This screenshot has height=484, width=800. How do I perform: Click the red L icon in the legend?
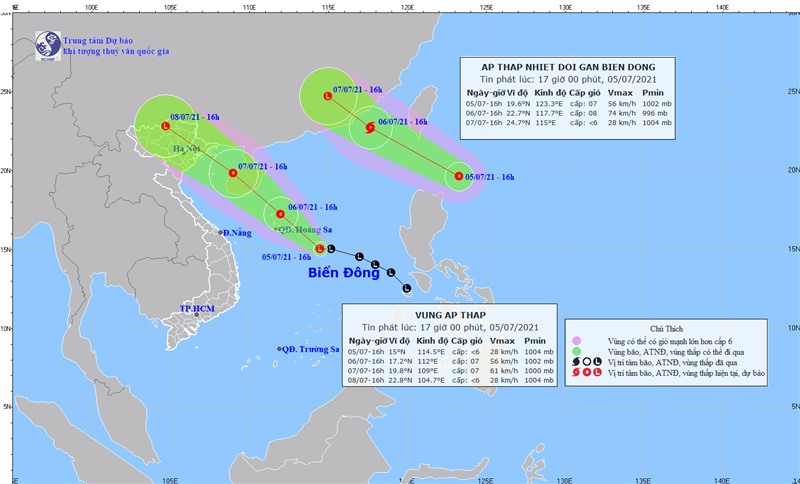(597, 372)
